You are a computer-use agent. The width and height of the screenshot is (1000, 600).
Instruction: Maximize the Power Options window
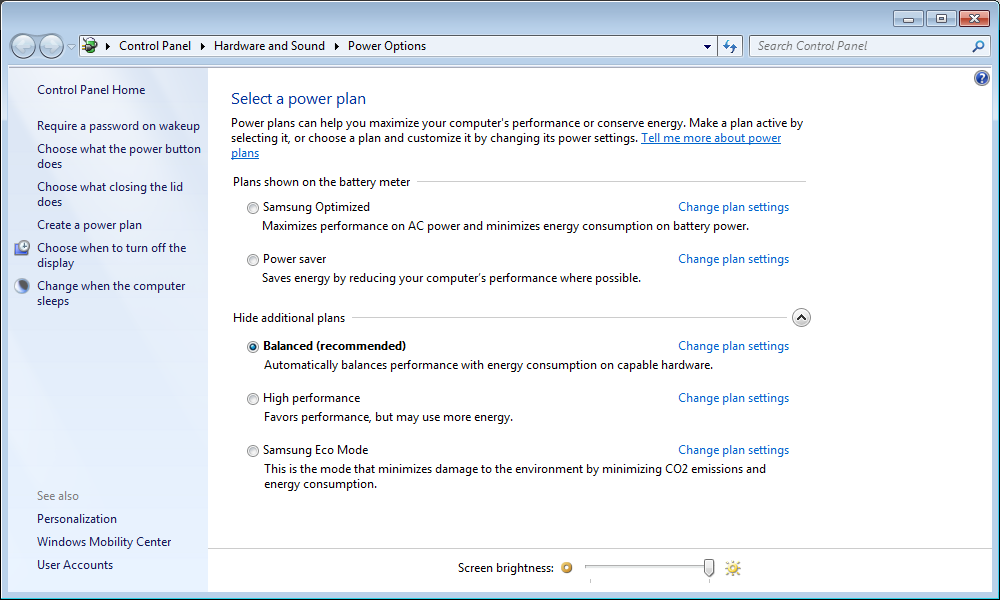pyautogui.click(x=941, y=19)
